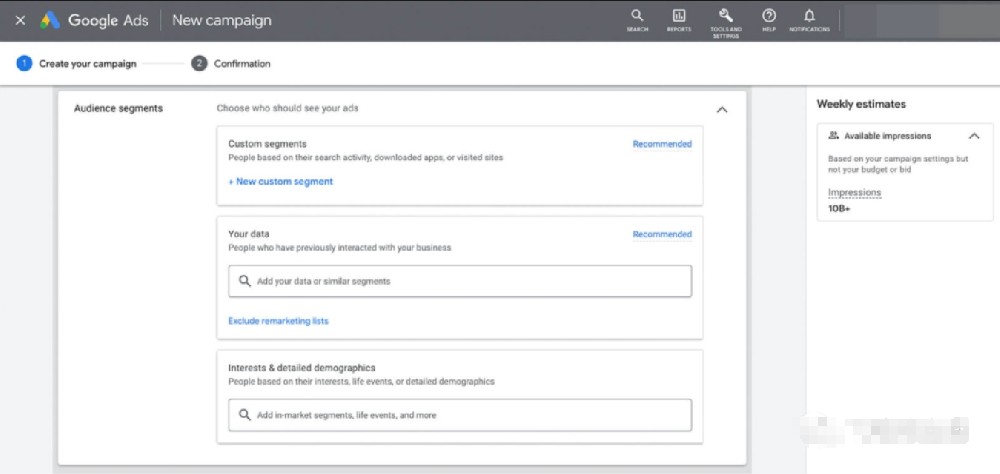Click the people icon beside Available impressions
Image resolution: width=1000 pixels, height=474 pixels.
pyautogui.click(x=834, y=136)
